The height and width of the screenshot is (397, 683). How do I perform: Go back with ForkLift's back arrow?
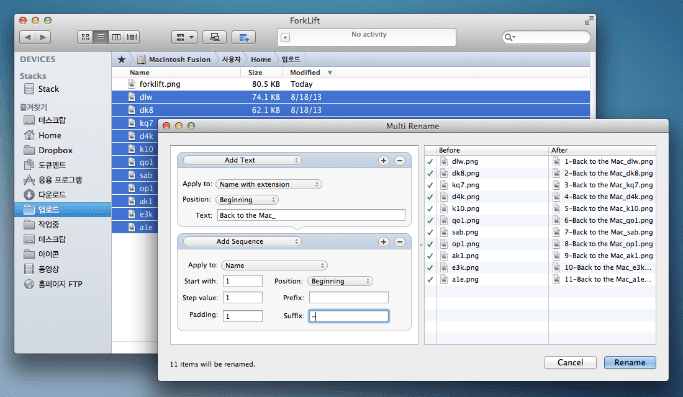point(27,37)
